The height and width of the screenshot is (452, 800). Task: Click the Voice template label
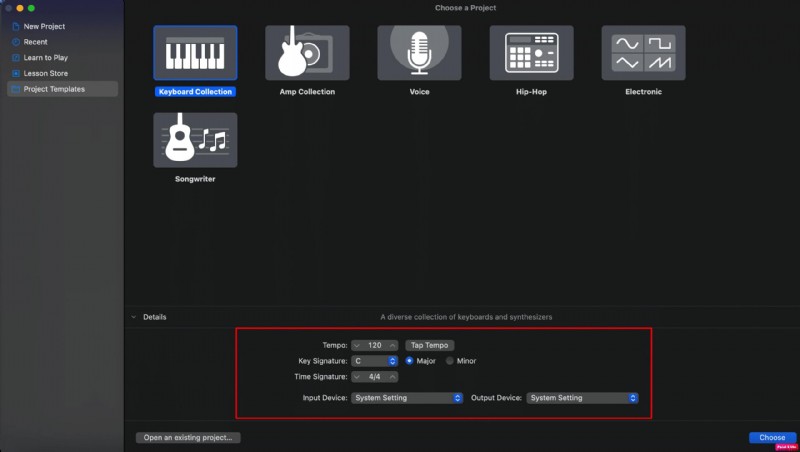[419, 92]
